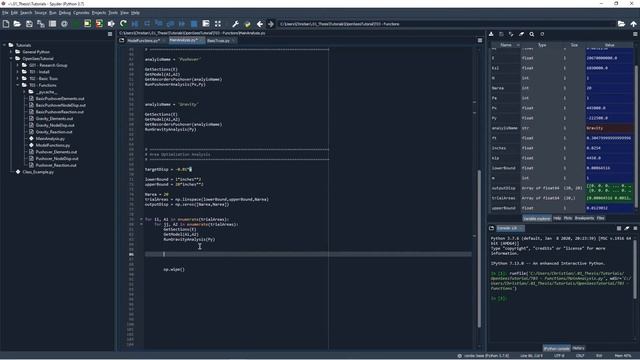This screenshot has height=360, width=640.
Task: Open the Debug menu
Action: pos(65,13)
